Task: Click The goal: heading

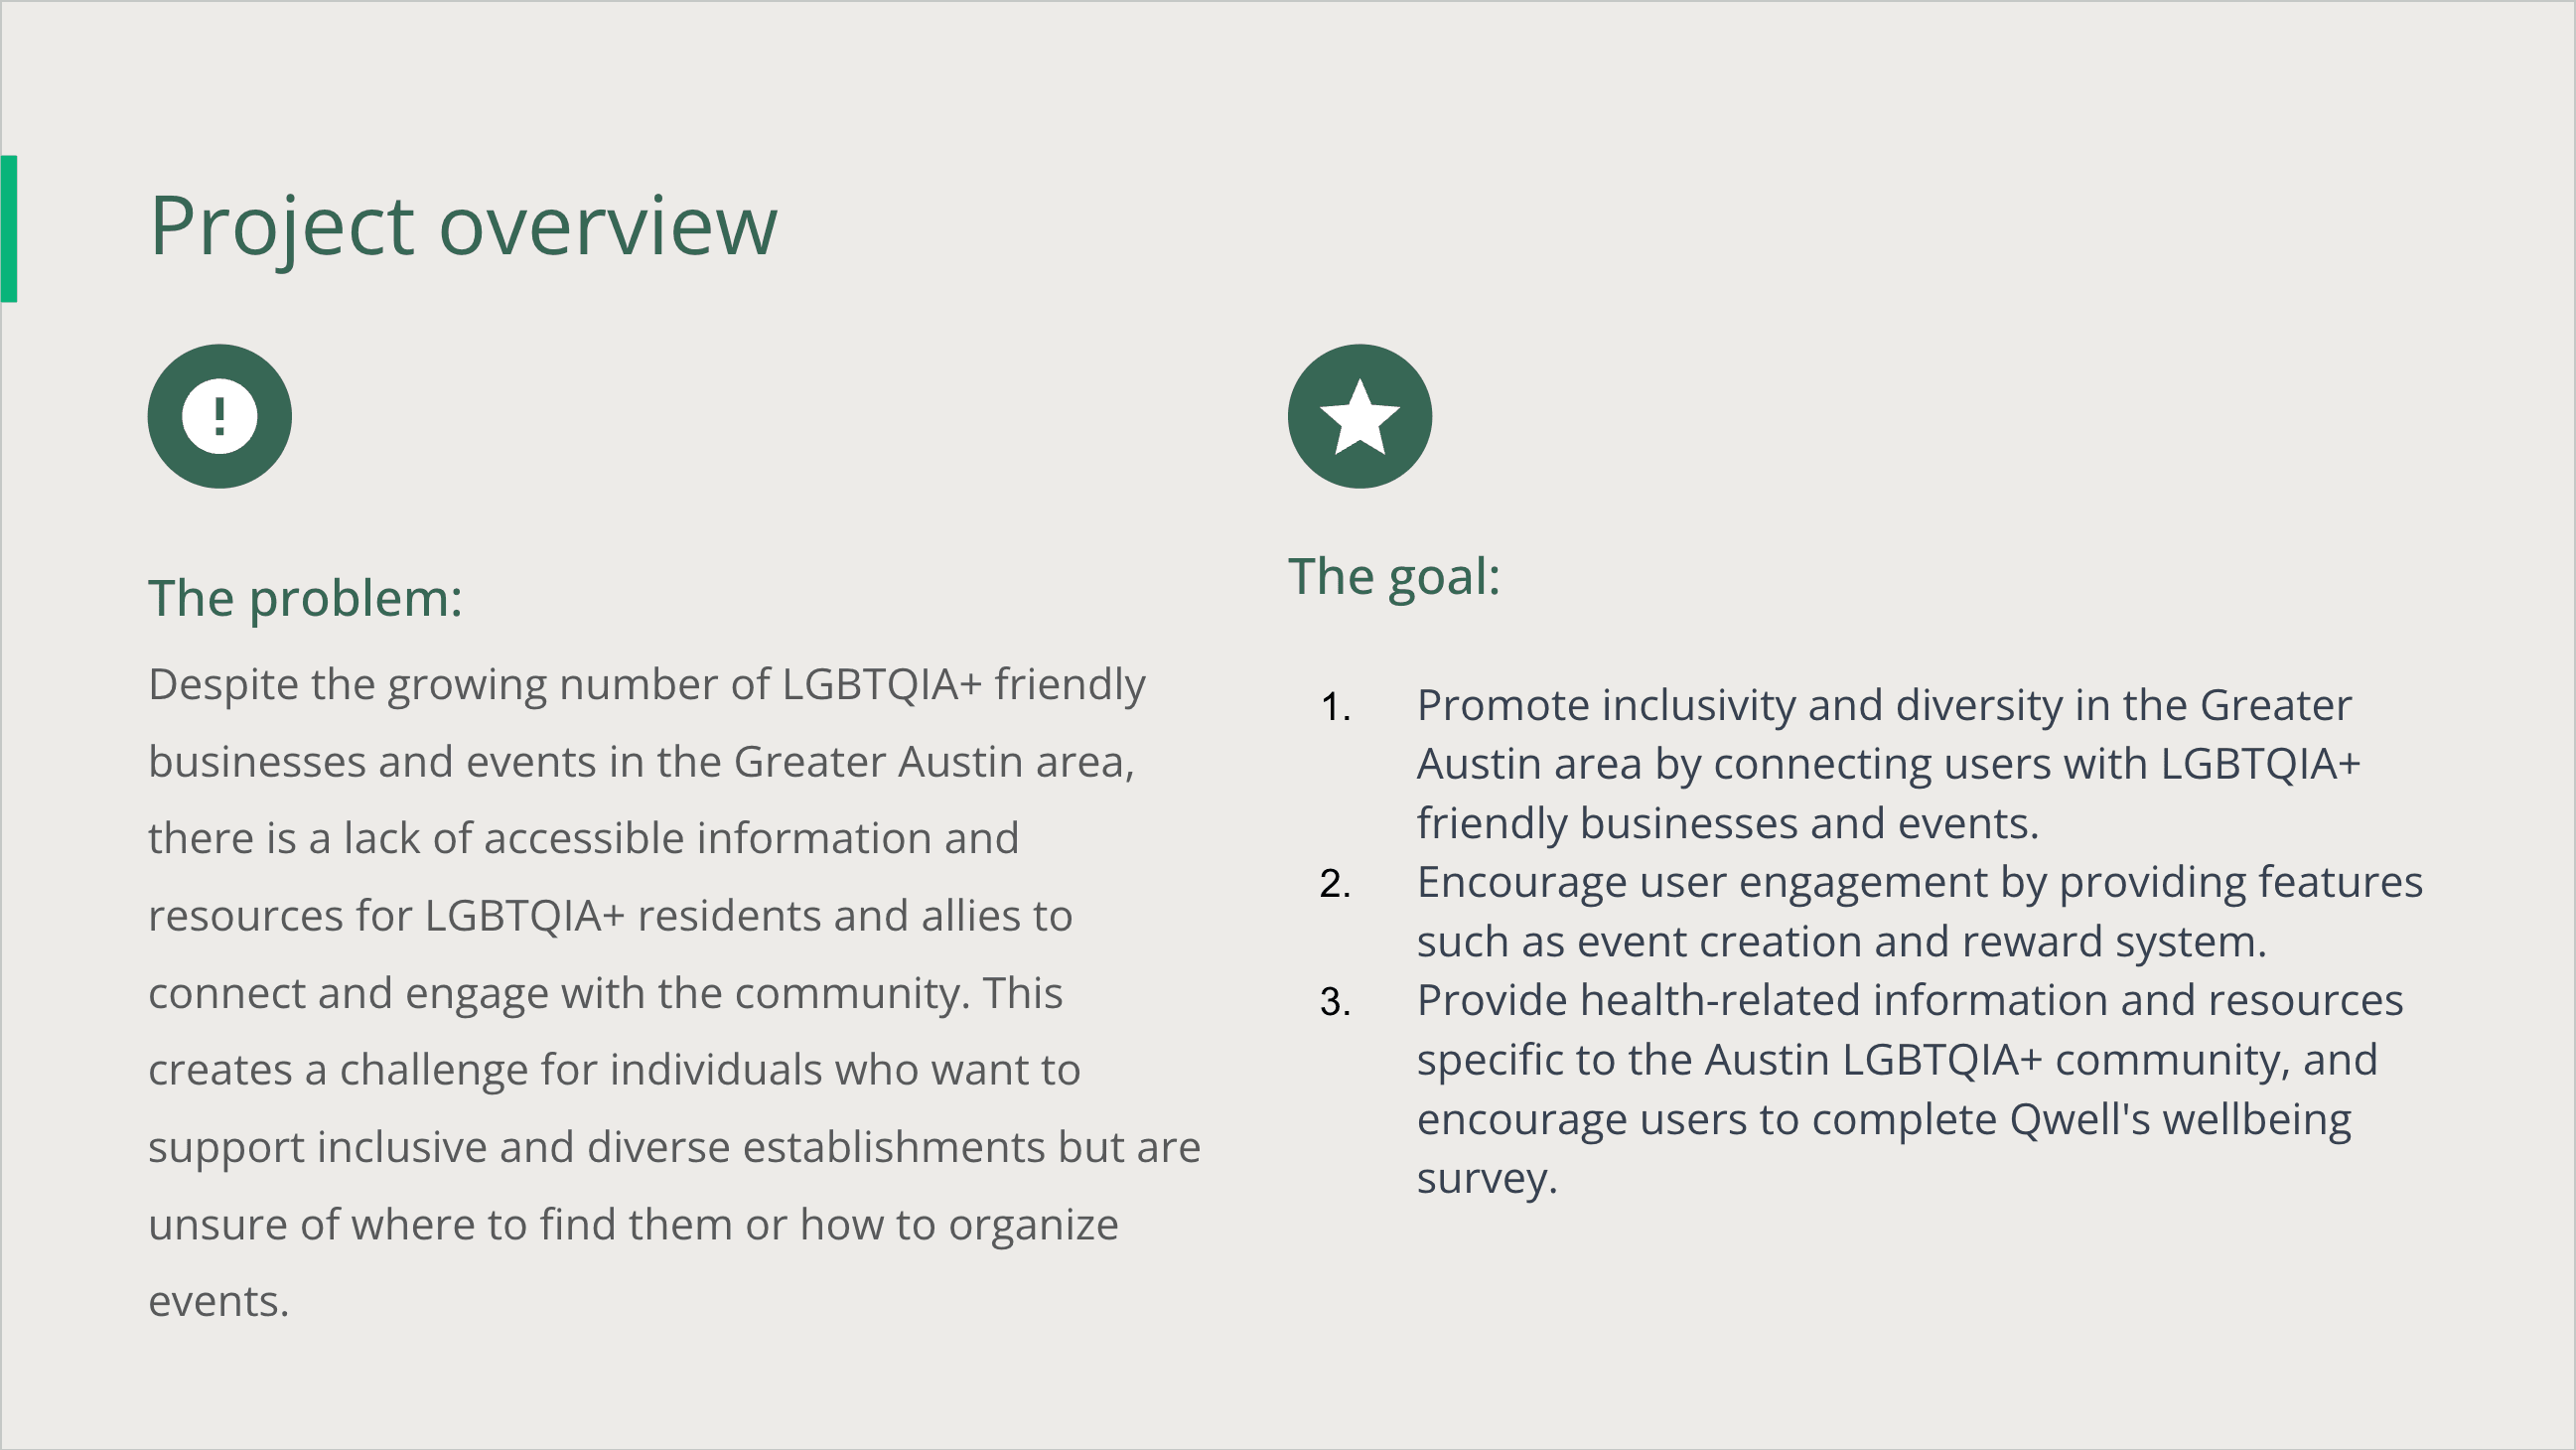Action: (1393, 576)
